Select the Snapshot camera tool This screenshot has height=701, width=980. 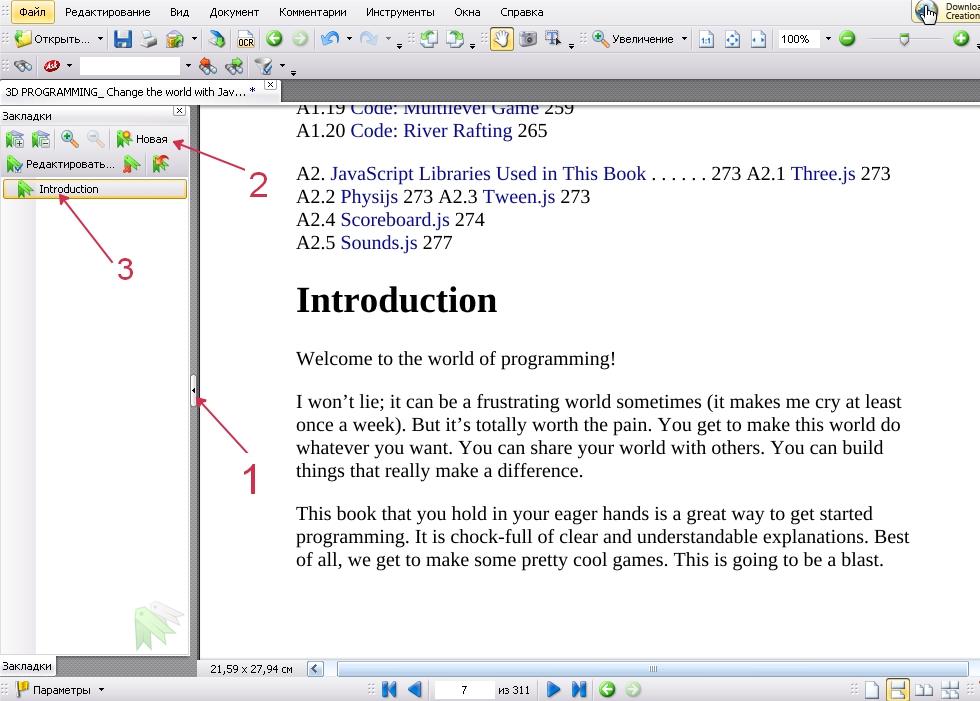point(527,39)
